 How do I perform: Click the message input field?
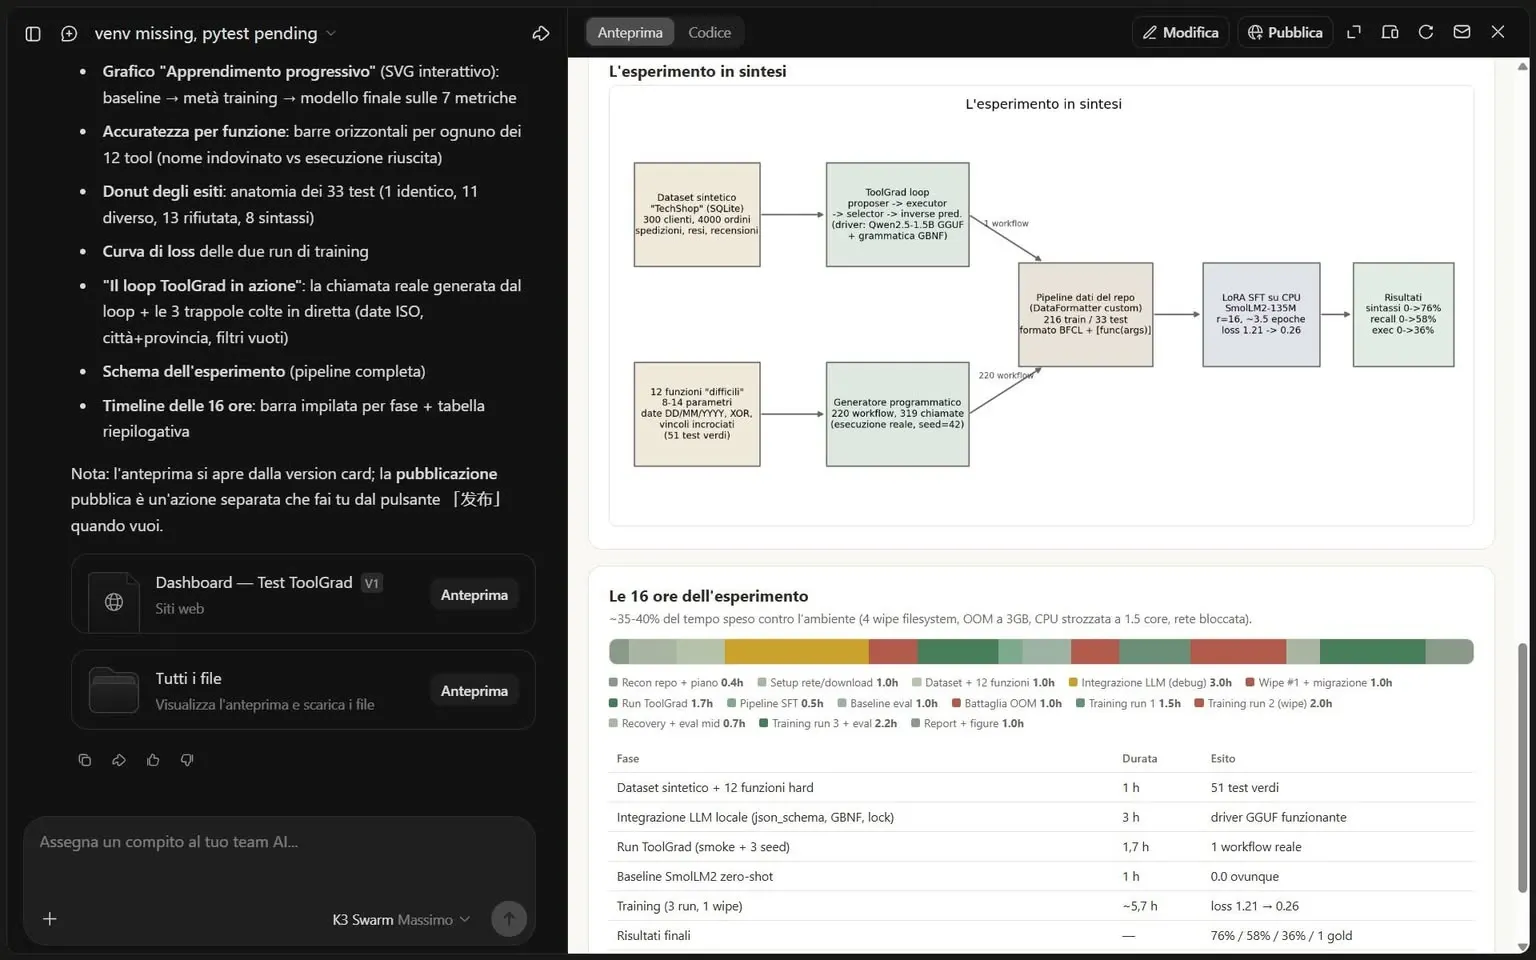[x=279, y=842]
